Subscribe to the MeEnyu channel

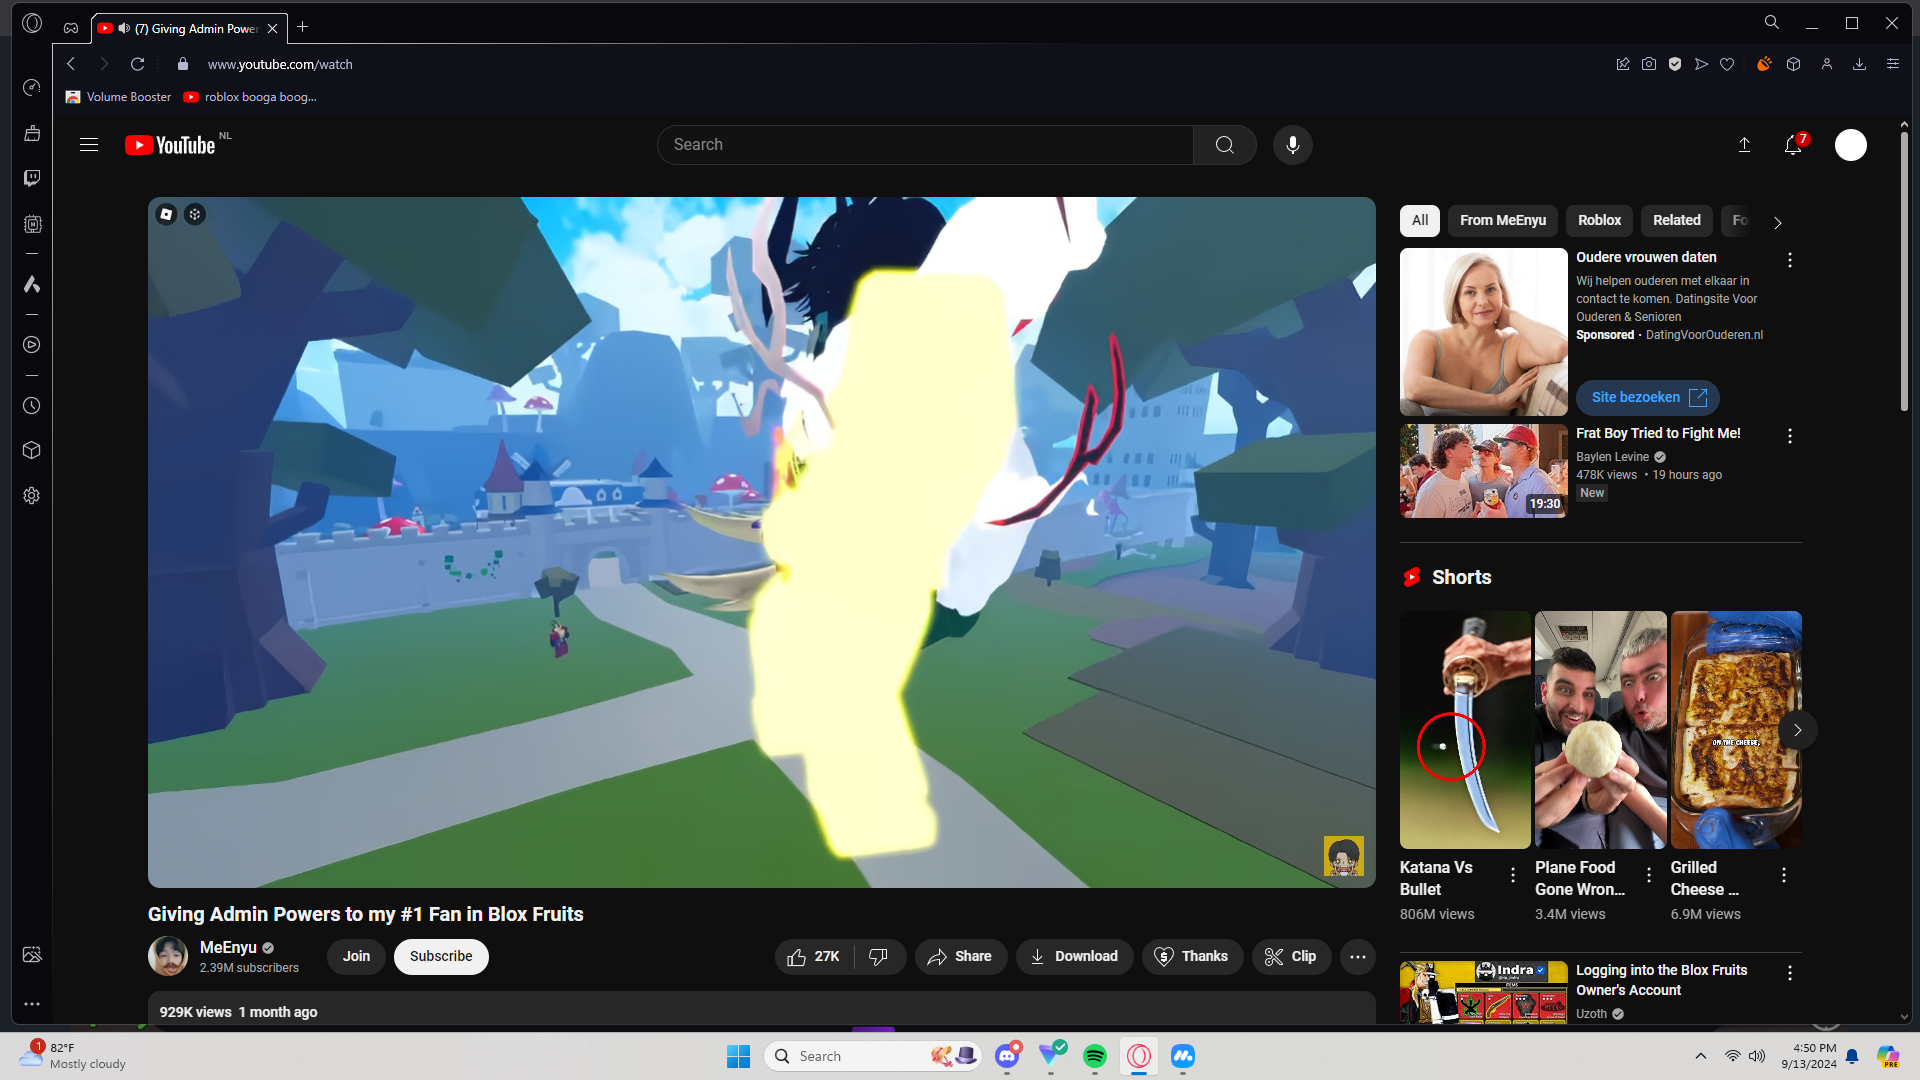pos(441,957)
